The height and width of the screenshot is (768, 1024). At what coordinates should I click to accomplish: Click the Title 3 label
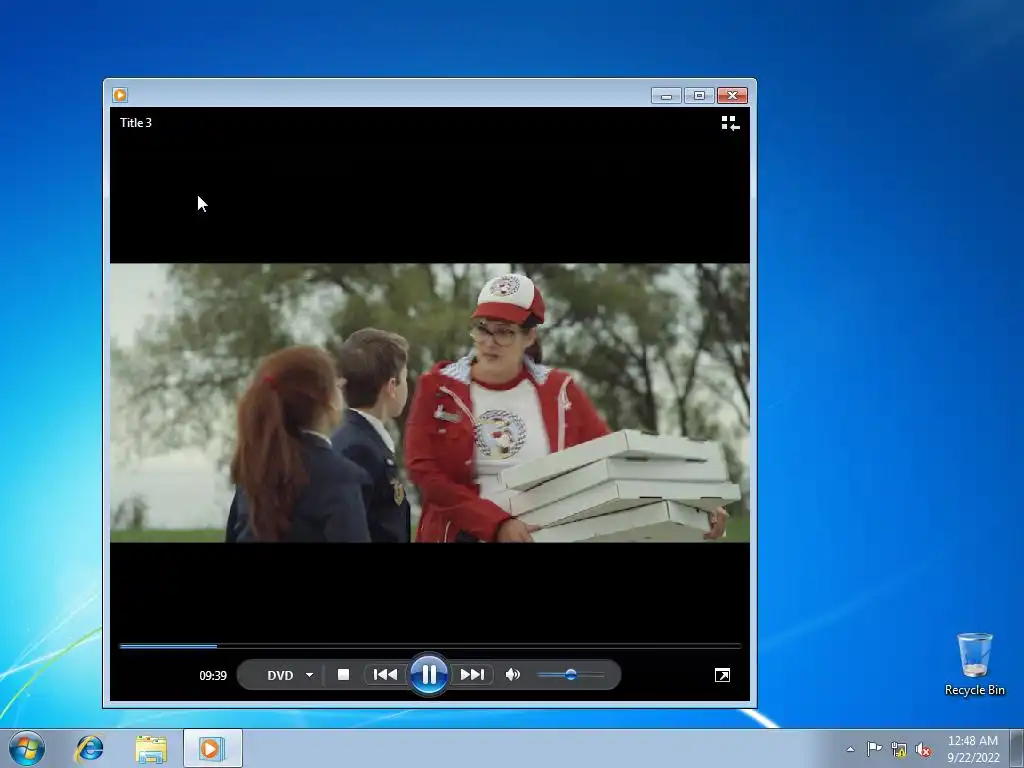(x=136, y=123)
